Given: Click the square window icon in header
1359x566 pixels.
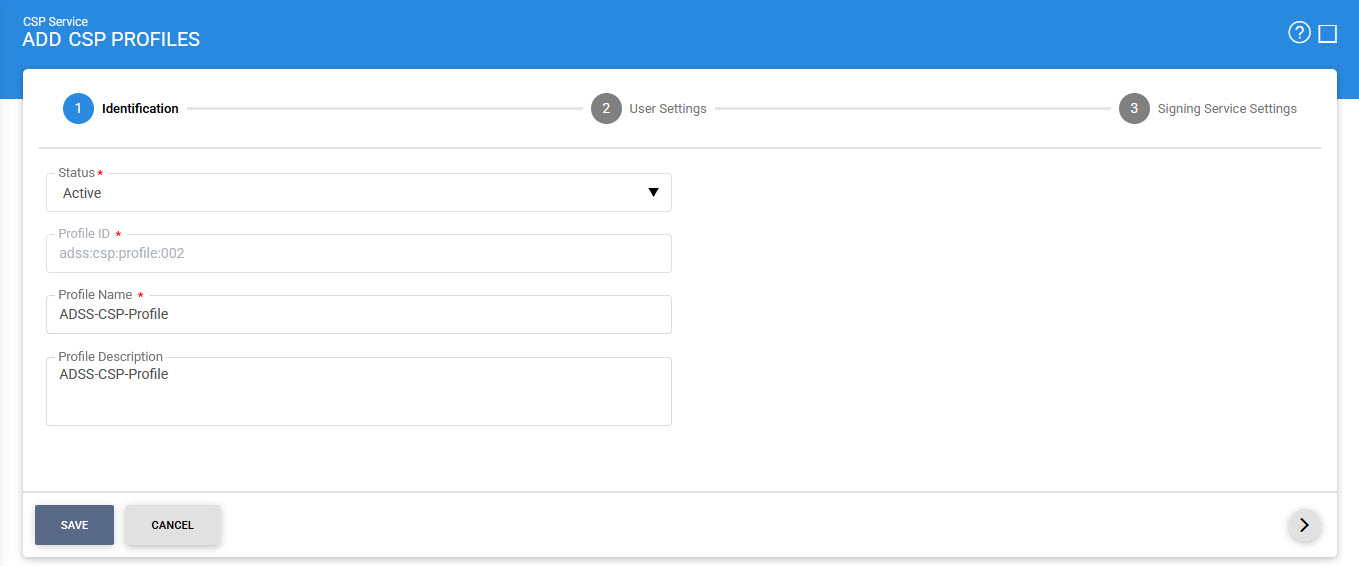Looking at the screenshot, I should [x=1328, y=34].
